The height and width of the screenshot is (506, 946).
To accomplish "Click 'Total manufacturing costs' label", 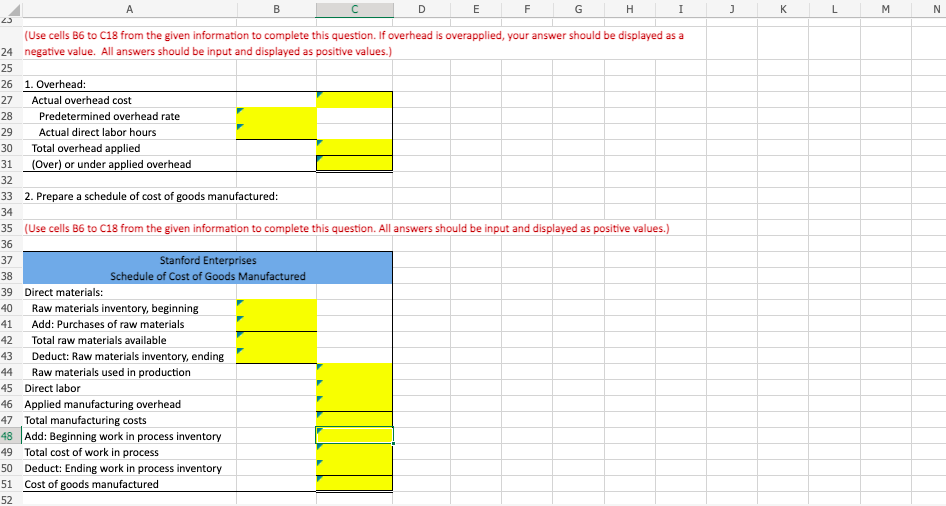I will pos(85,420).
